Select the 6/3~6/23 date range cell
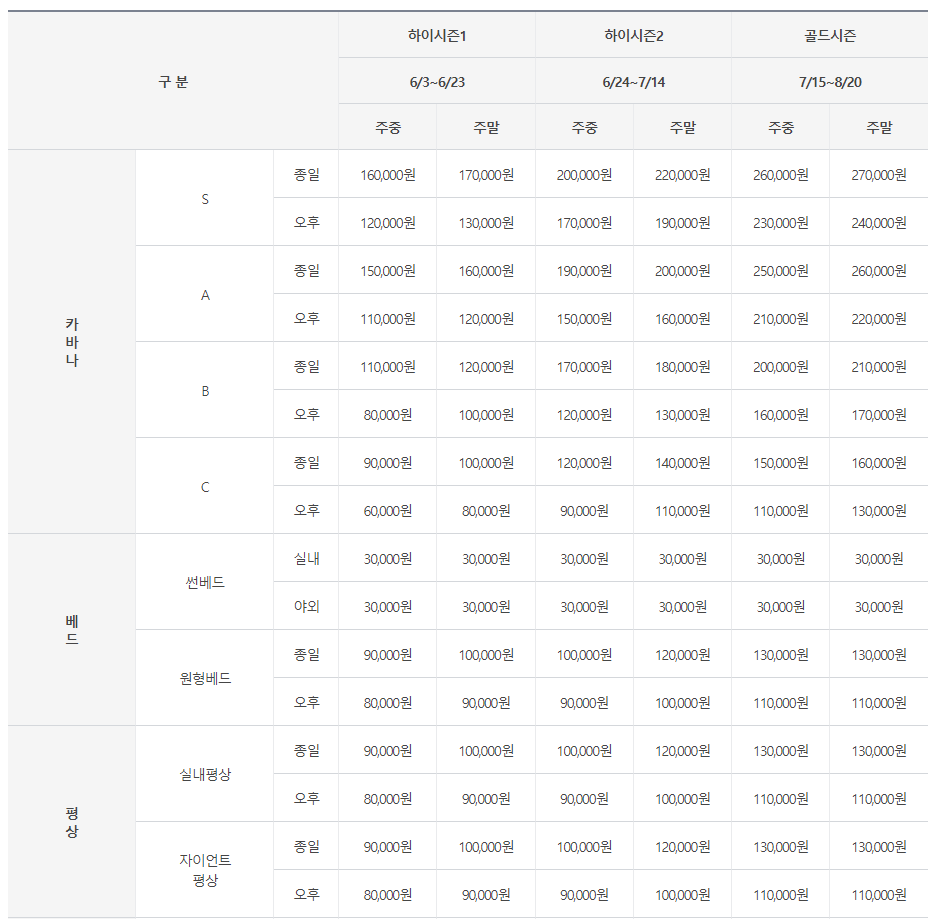The height and width of the screenshot is (919, 939). tap(437, 82)
